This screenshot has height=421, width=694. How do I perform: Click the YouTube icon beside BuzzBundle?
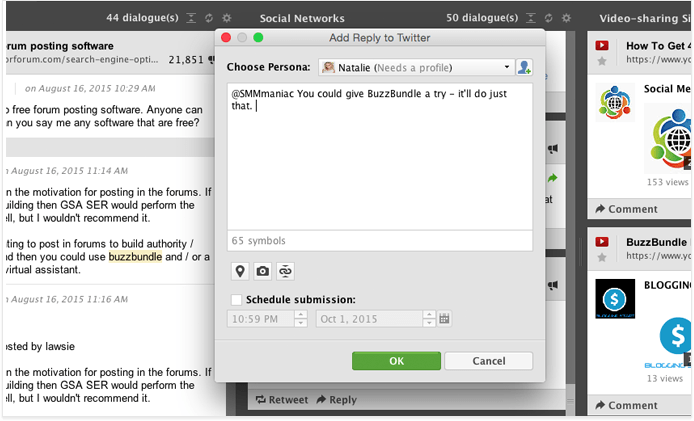[x=602, y=242]
